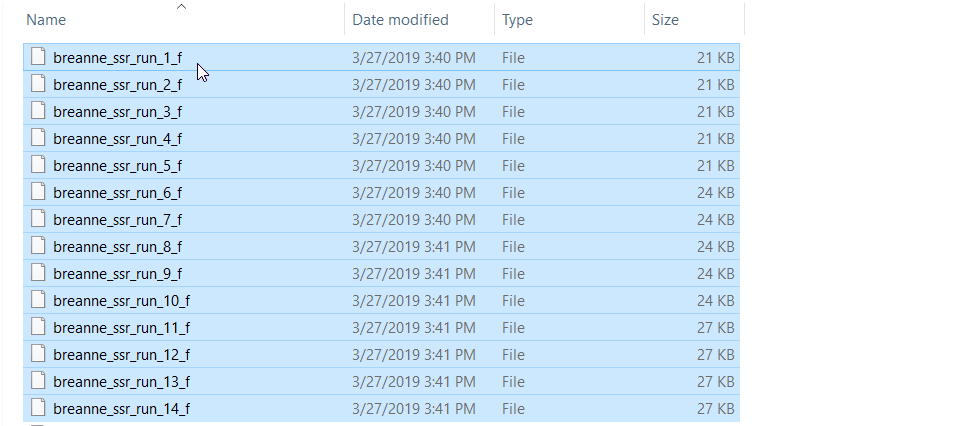
Task: Click the modified date of breanne_ssr_run_1_f
Action: [x=414, y=58]
